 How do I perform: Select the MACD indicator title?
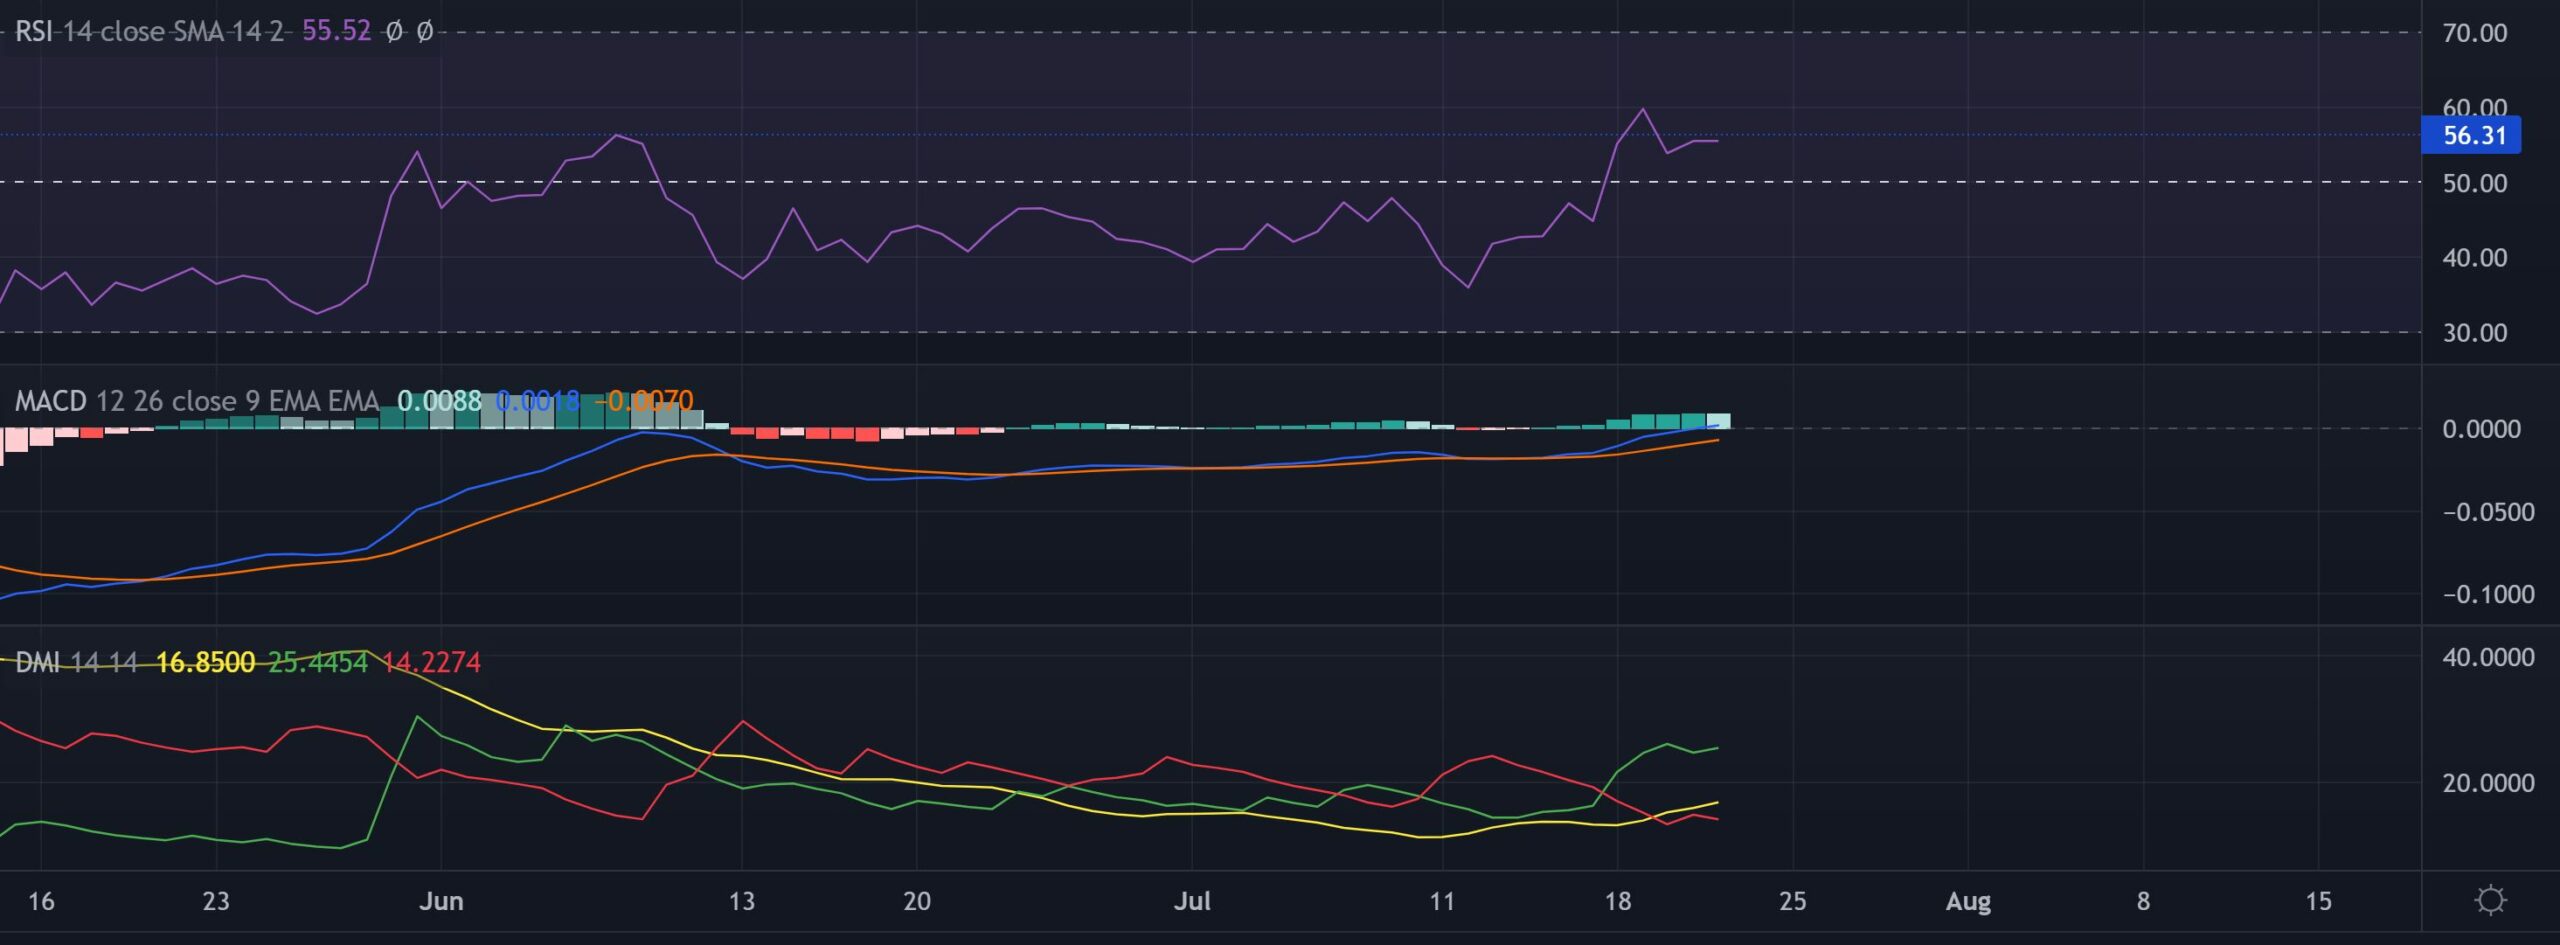[x=51, y=400]
